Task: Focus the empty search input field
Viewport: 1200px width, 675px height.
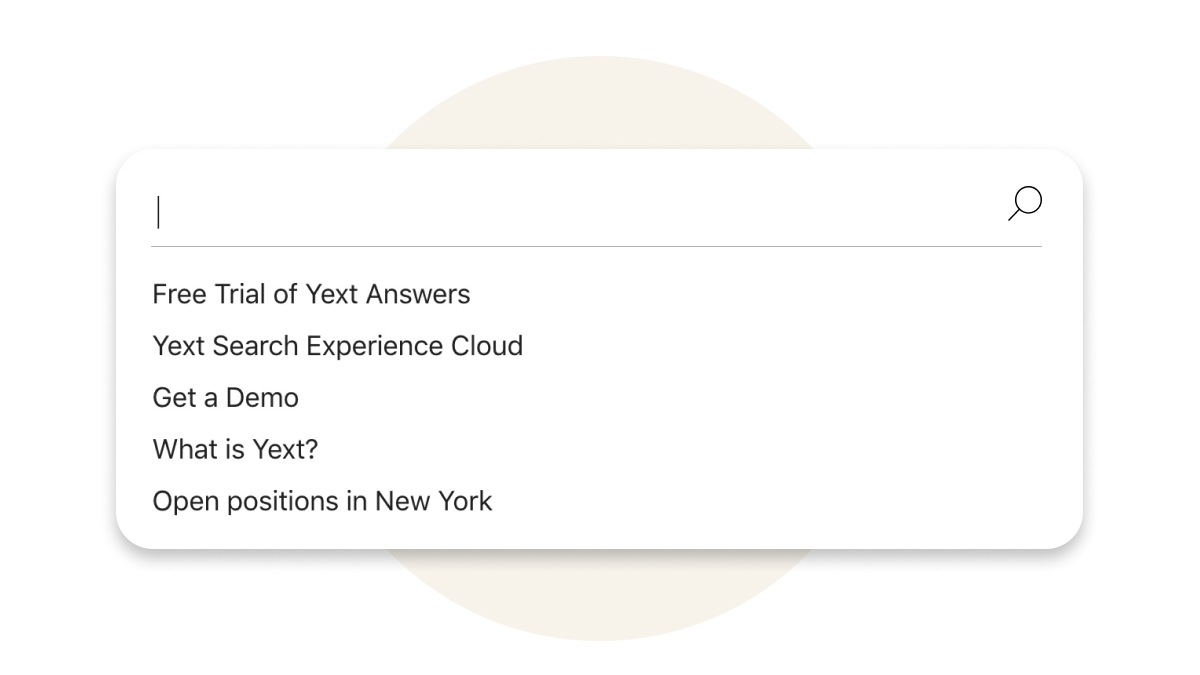Action: pos(575,212)
